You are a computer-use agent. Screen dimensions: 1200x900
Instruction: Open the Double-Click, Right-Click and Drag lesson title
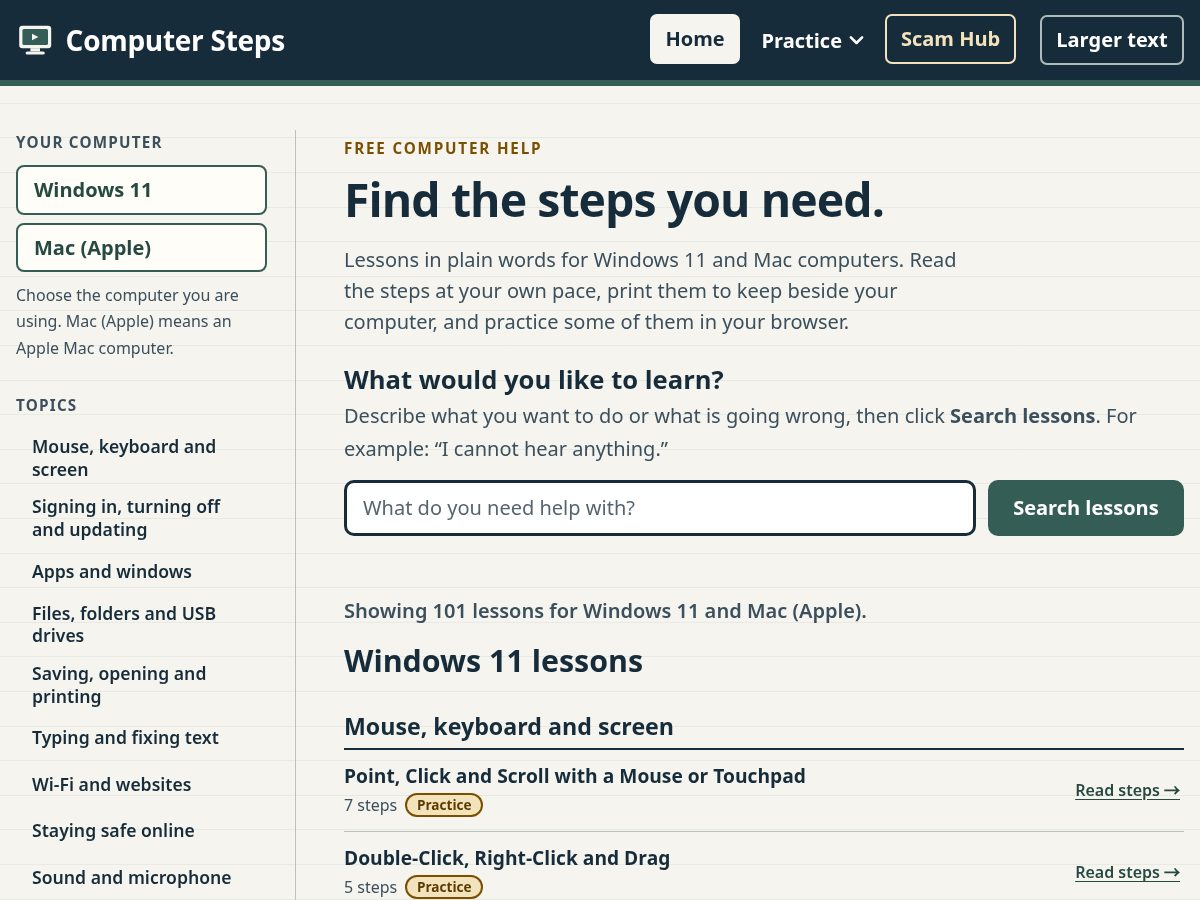tap(507, 858)
